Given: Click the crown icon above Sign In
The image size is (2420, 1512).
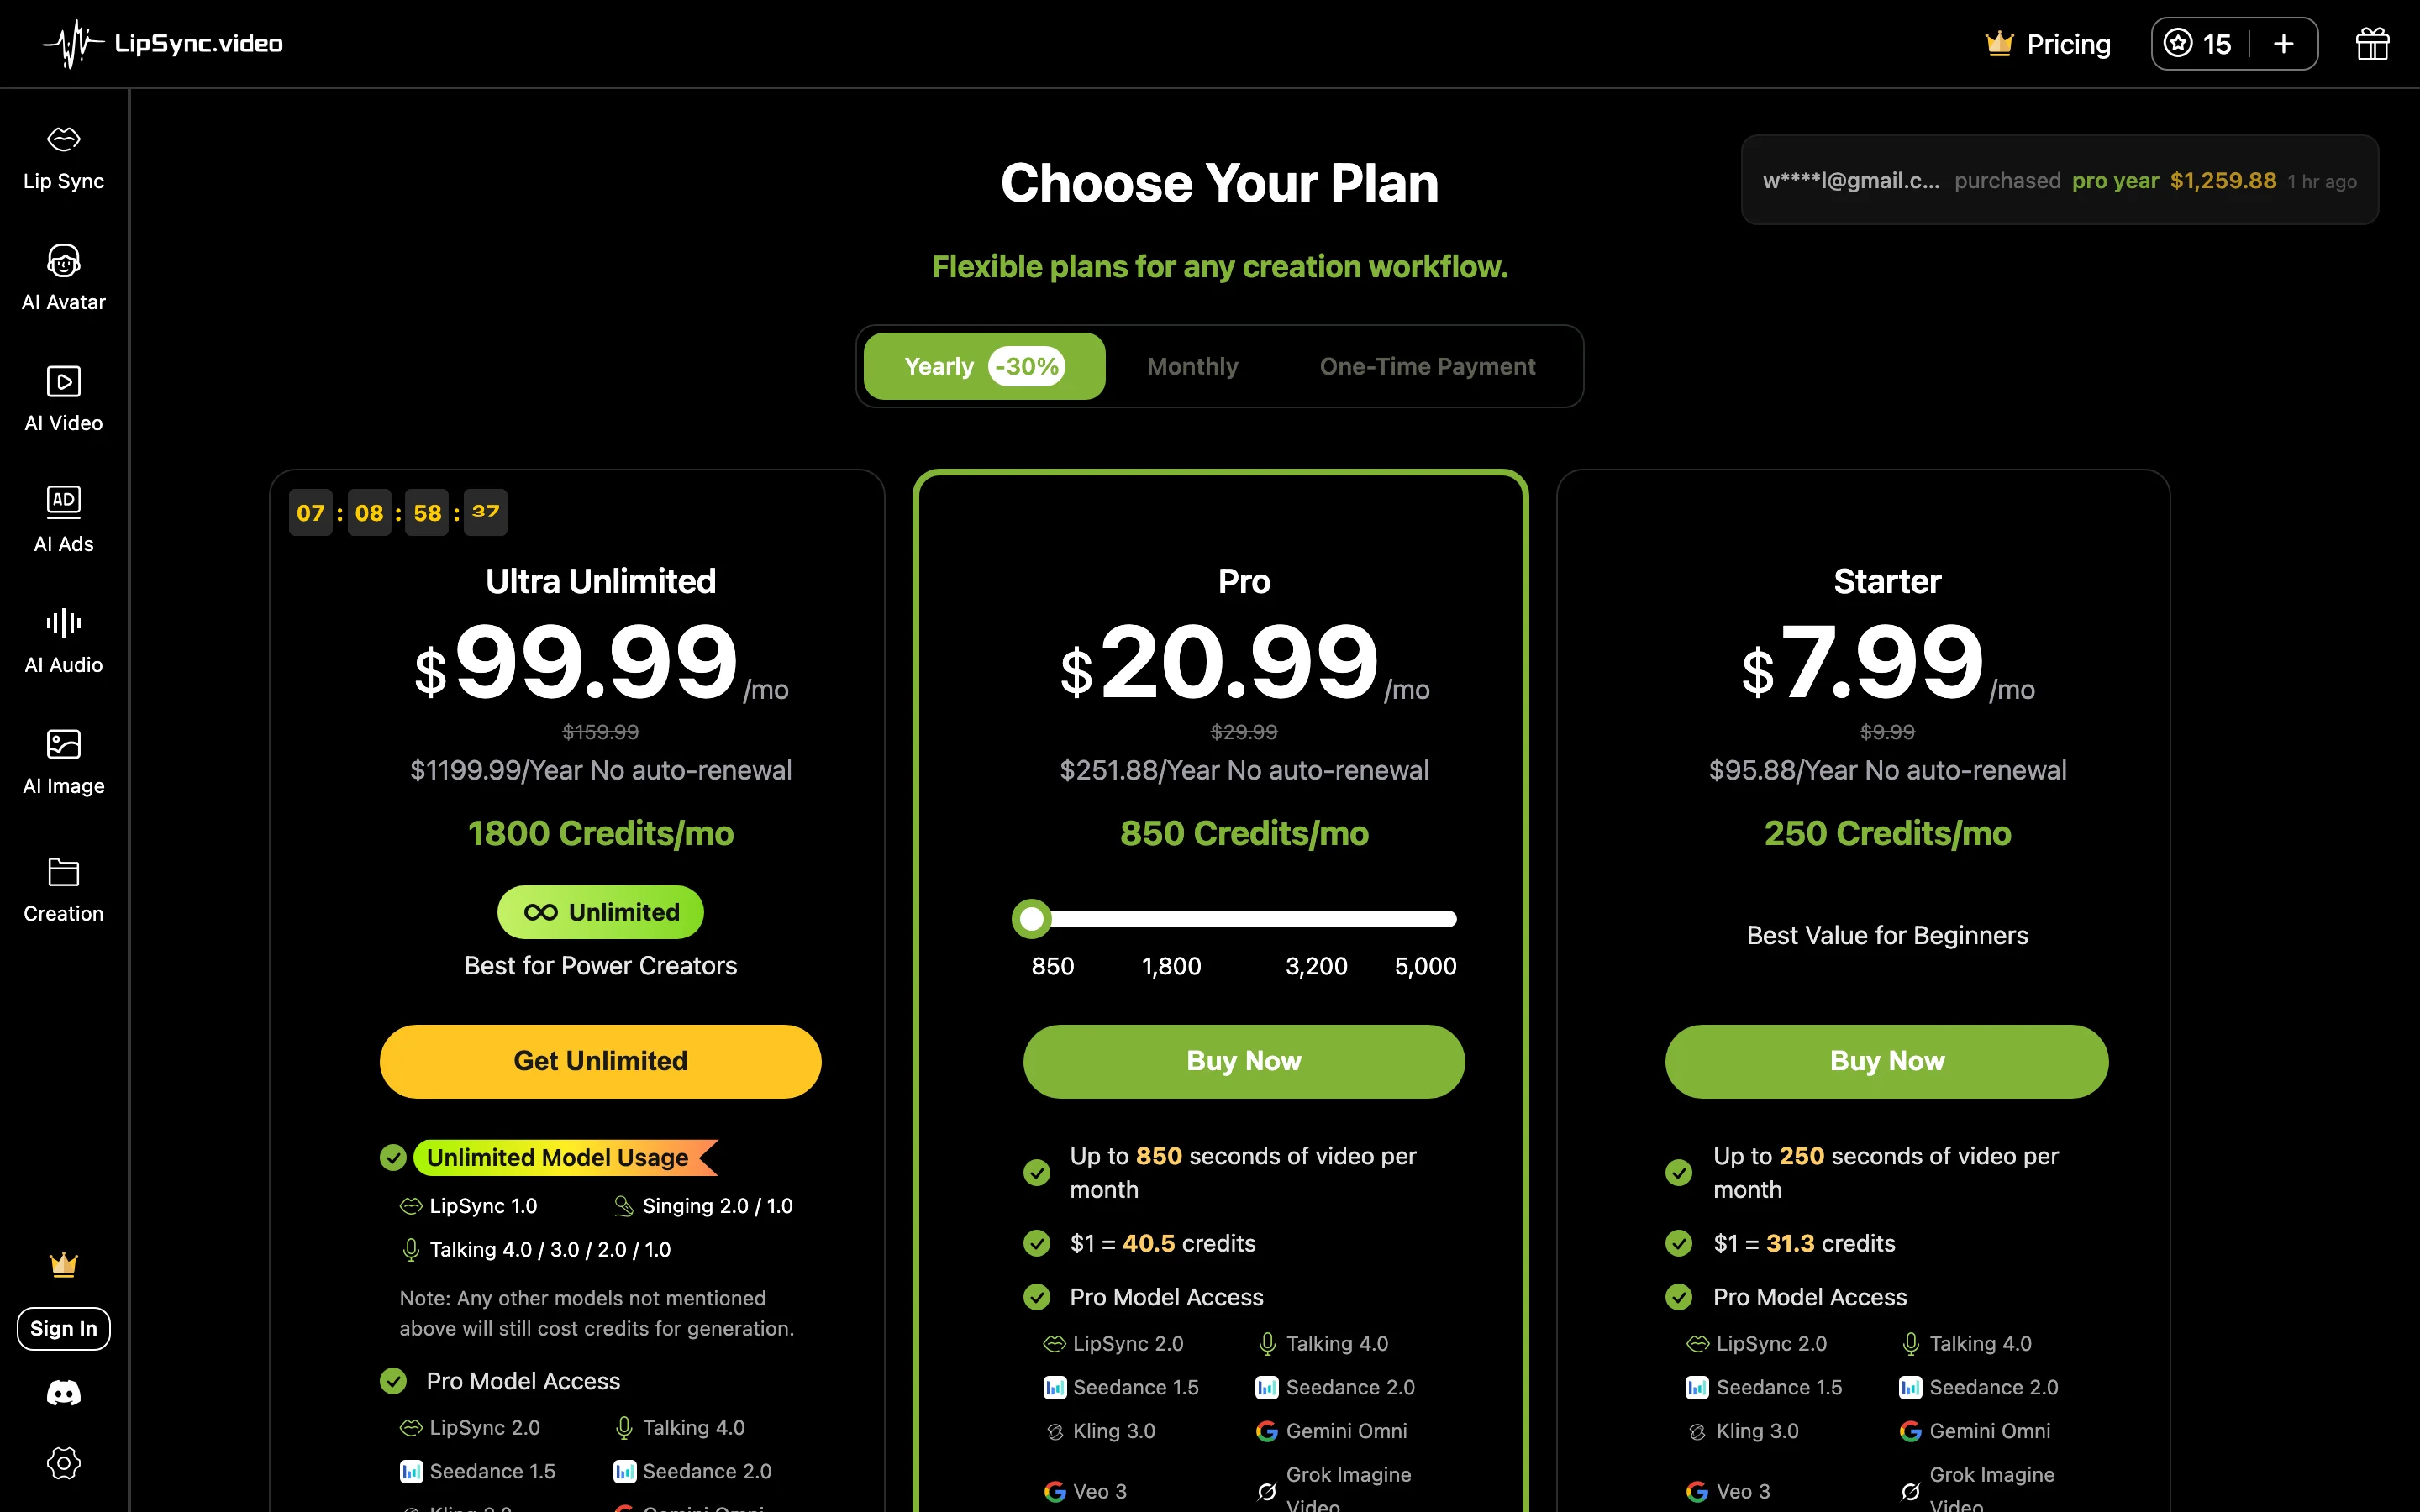Looking at the screenshot, I should 63,1265.
